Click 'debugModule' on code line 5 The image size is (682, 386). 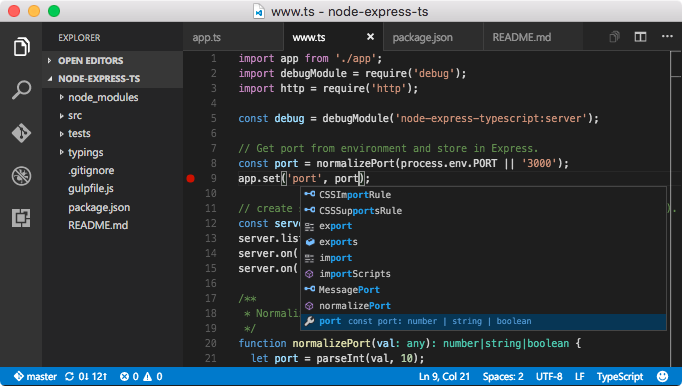355,118
